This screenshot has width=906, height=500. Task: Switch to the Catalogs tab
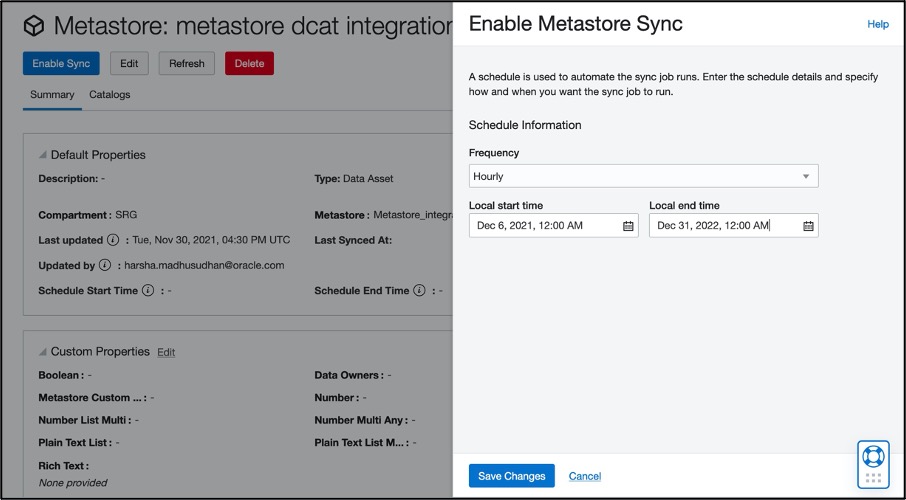click(x=110, y=95)
